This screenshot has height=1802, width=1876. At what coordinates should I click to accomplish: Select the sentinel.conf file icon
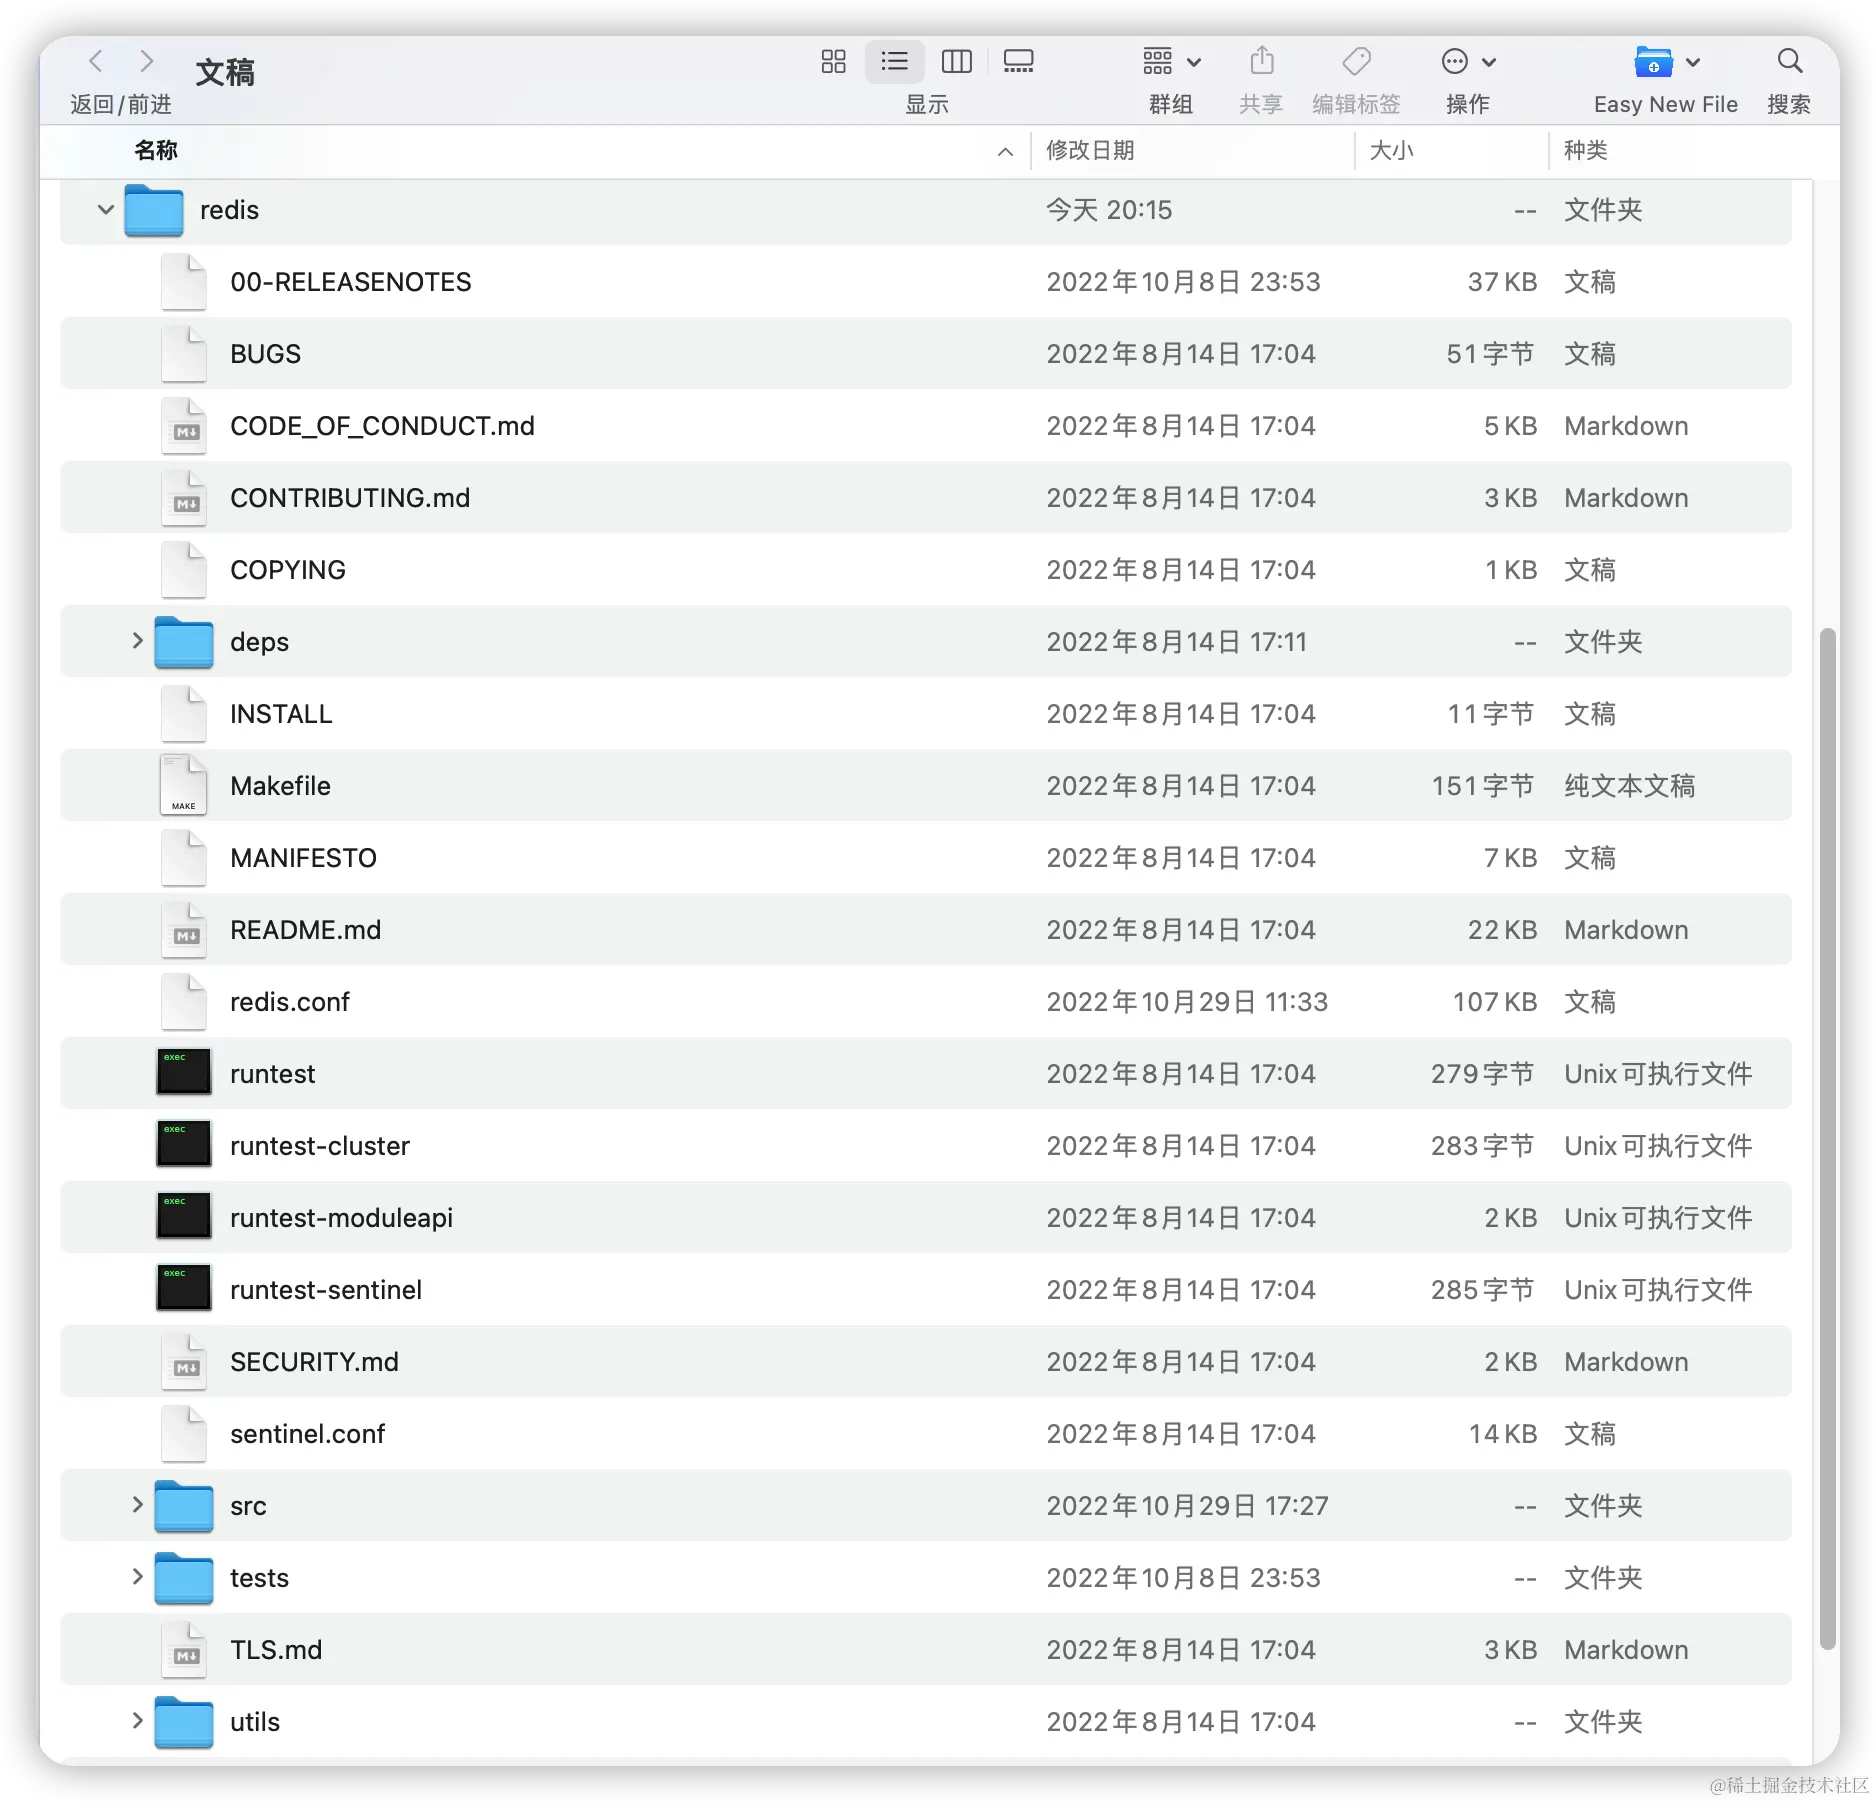coord(184,1434)
